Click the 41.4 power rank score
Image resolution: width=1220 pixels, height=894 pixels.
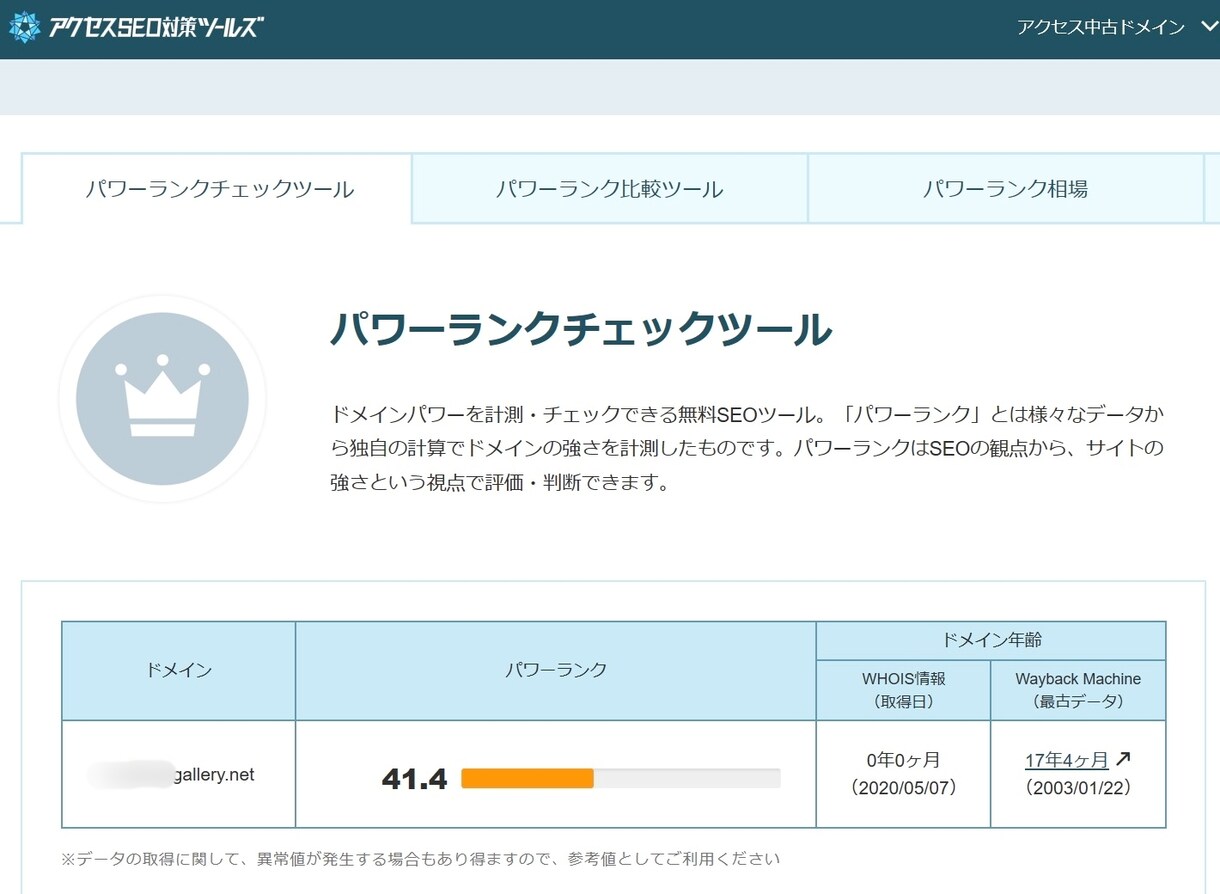pyautogui.click(x=414, y=779)
